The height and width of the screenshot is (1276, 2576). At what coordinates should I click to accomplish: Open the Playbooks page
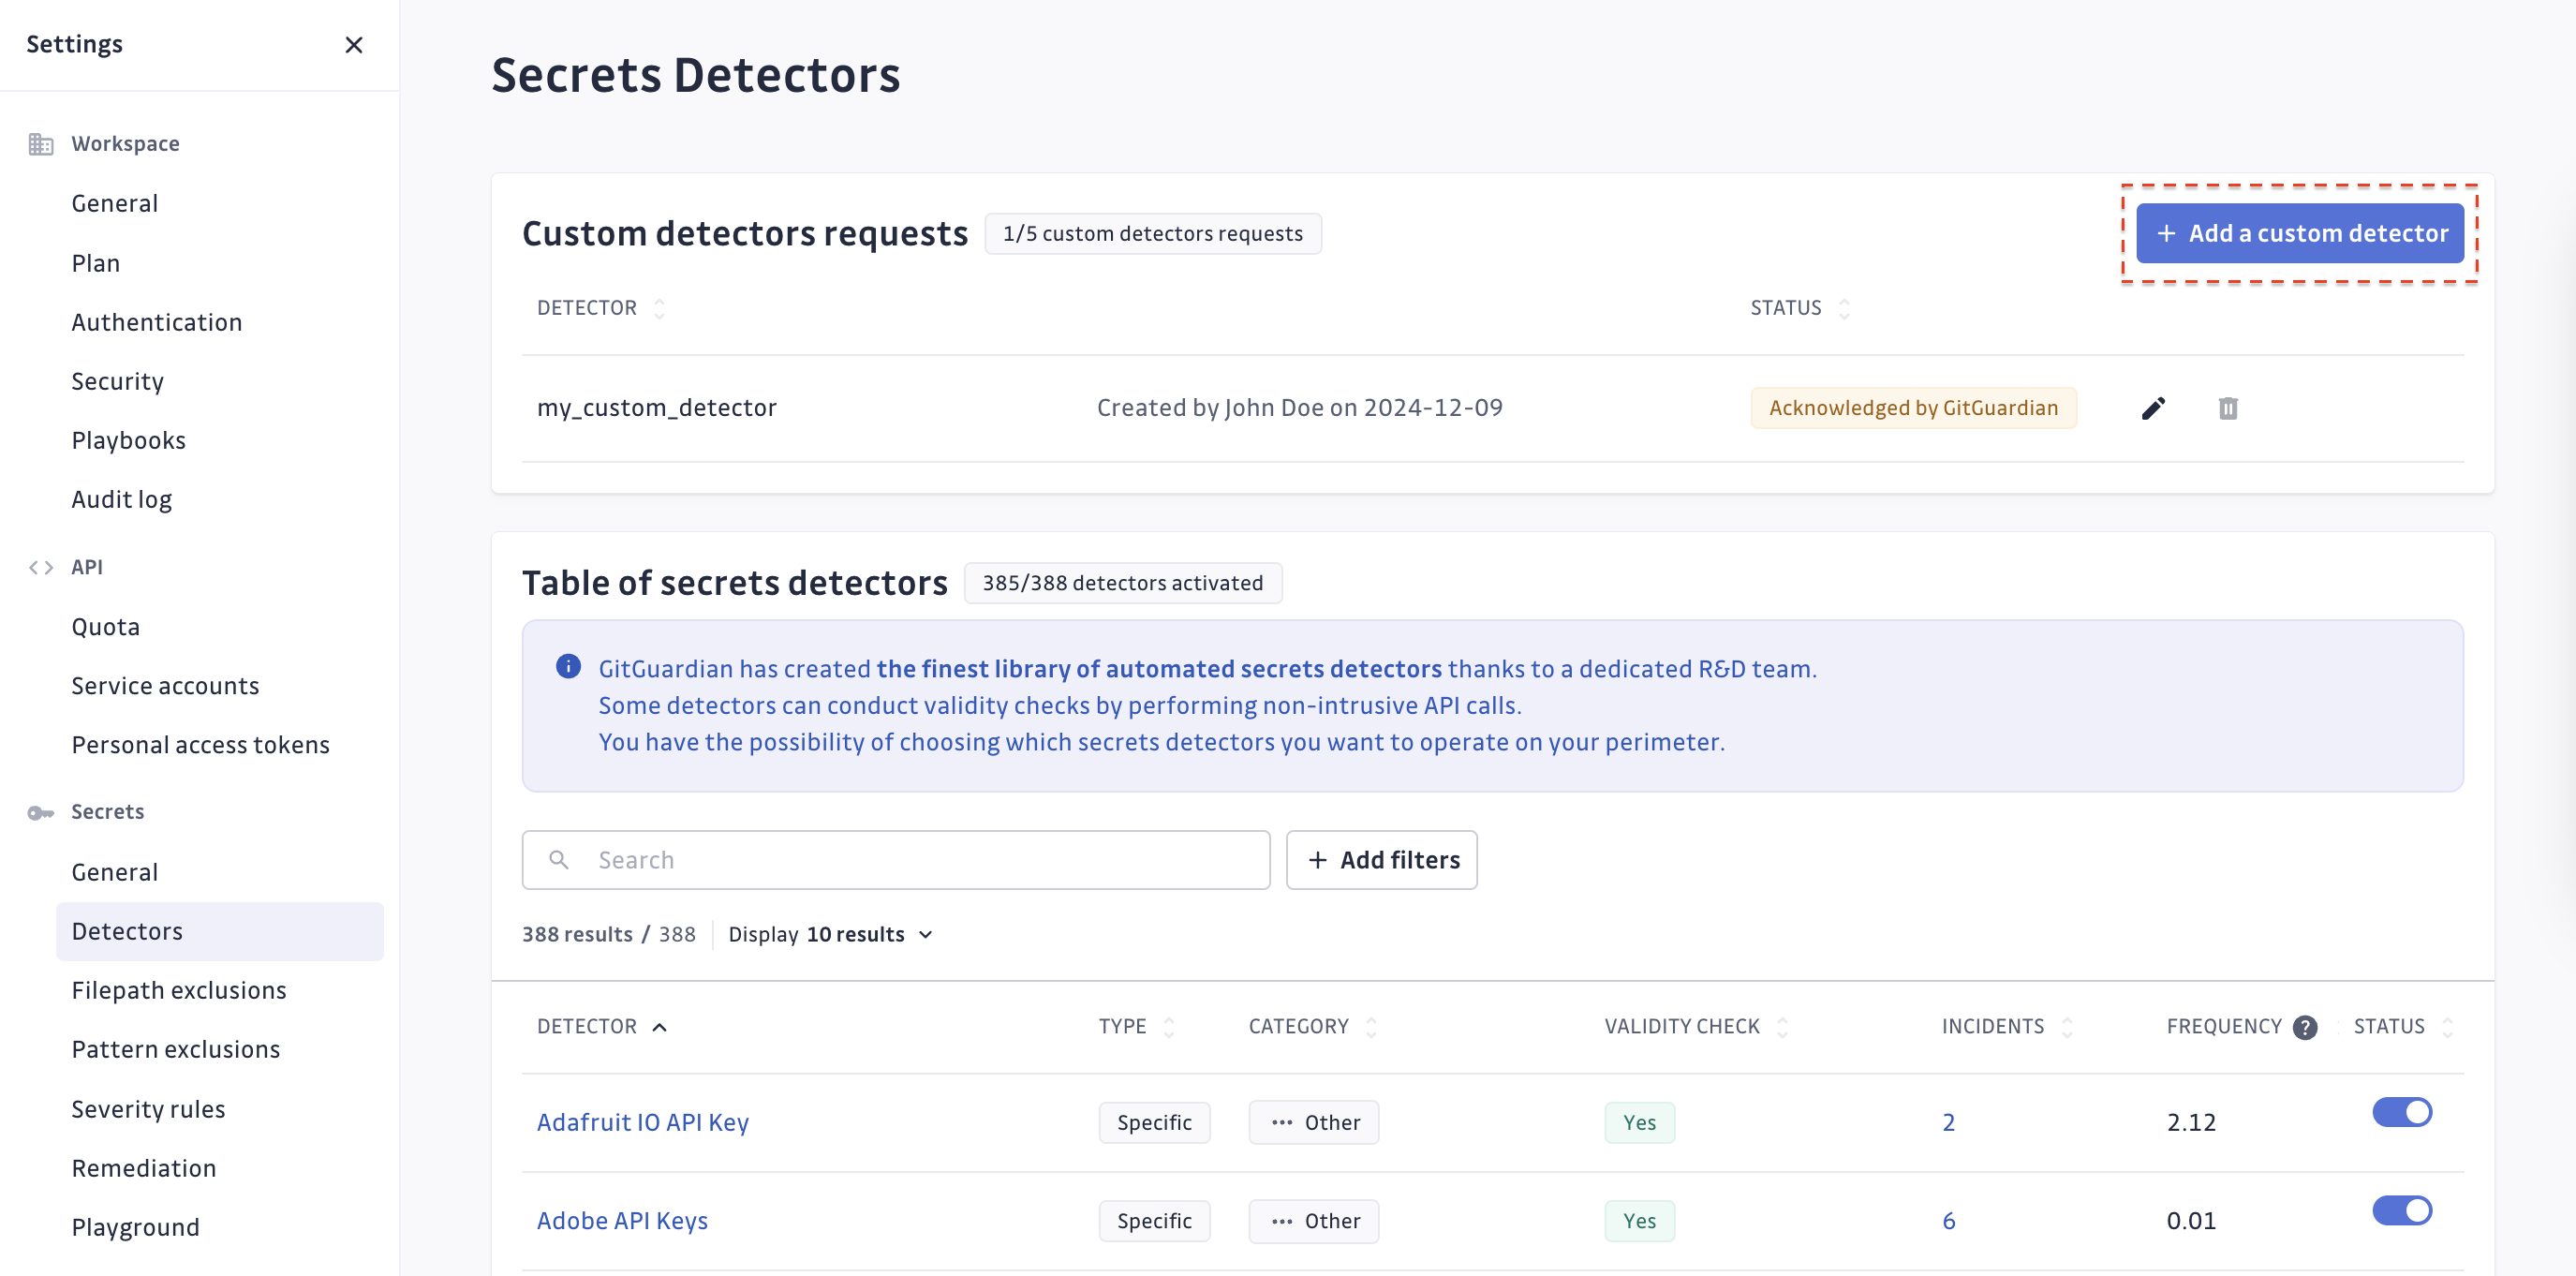[128, 440]
